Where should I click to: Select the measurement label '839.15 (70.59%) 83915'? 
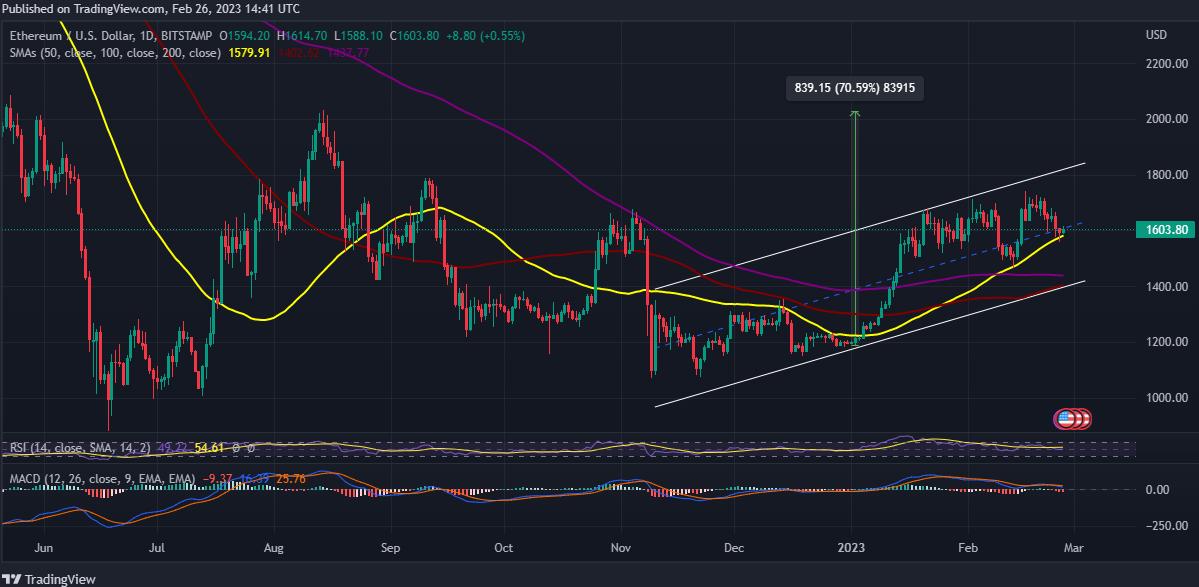pyautogui.click(x=855, y=89)
